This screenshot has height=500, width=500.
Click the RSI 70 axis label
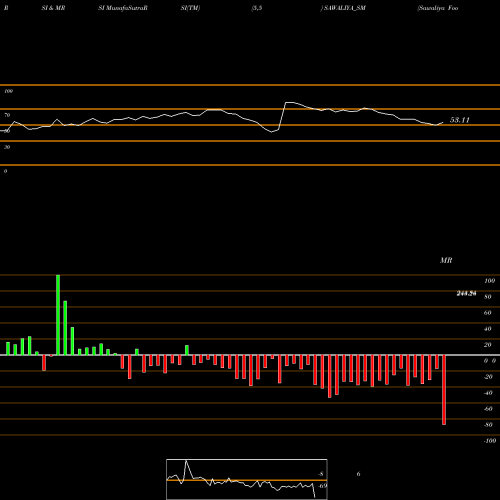7,115
